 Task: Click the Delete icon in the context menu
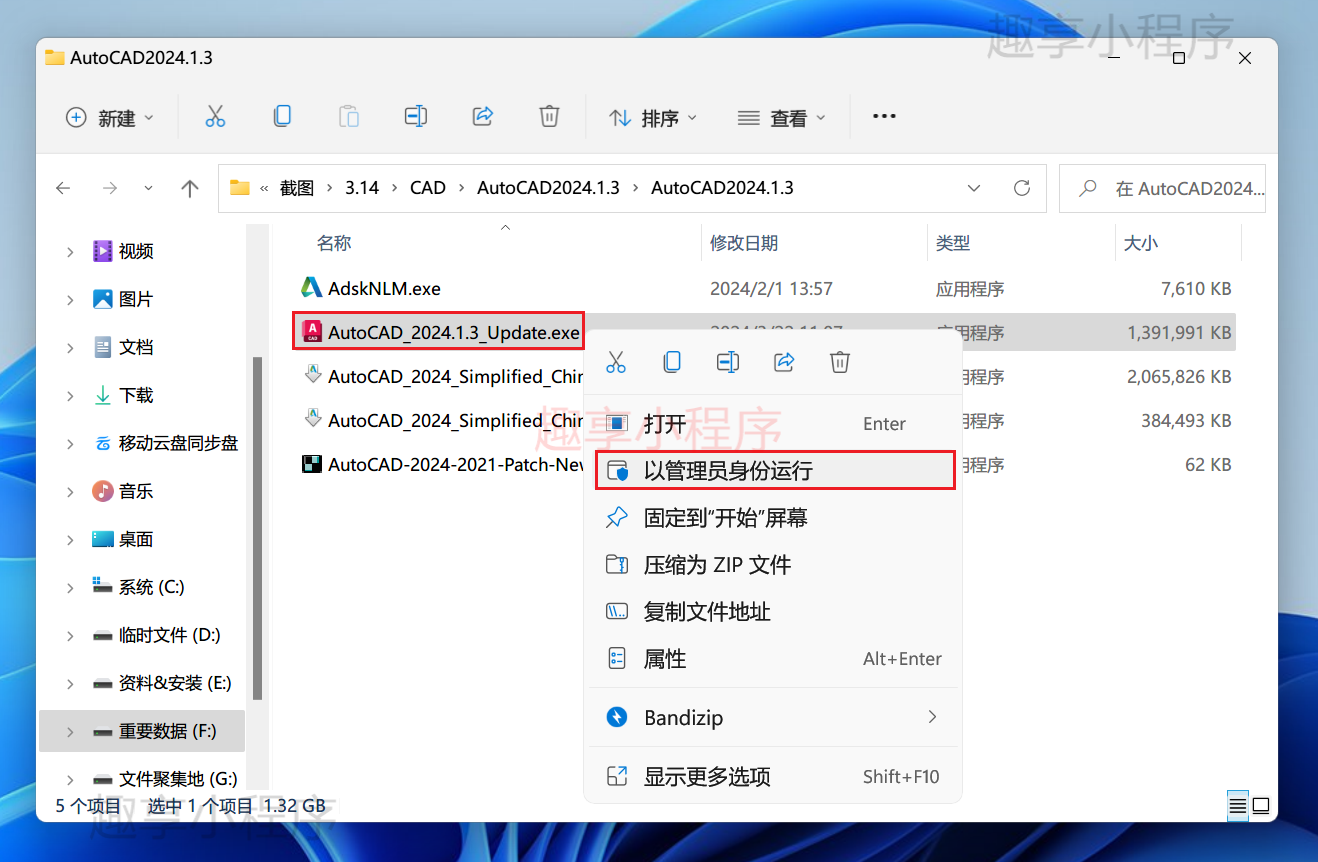[840, 362]
